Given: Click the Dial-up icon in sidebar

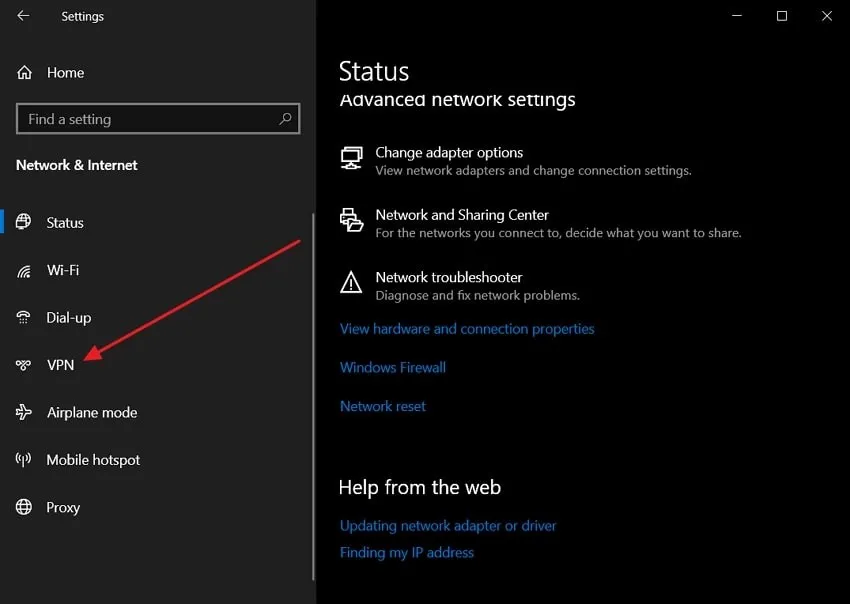Looking at the screenshot, I should pos(24,318).
